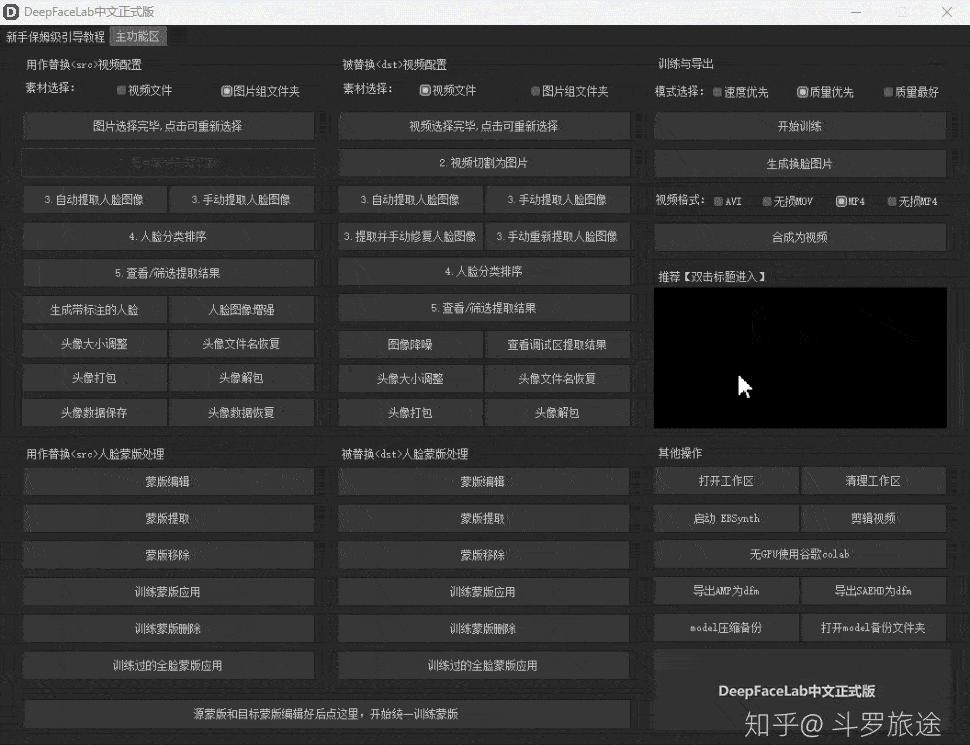
Task: Open the workspace with 打开工作区
Action: [x=726, y=480]
